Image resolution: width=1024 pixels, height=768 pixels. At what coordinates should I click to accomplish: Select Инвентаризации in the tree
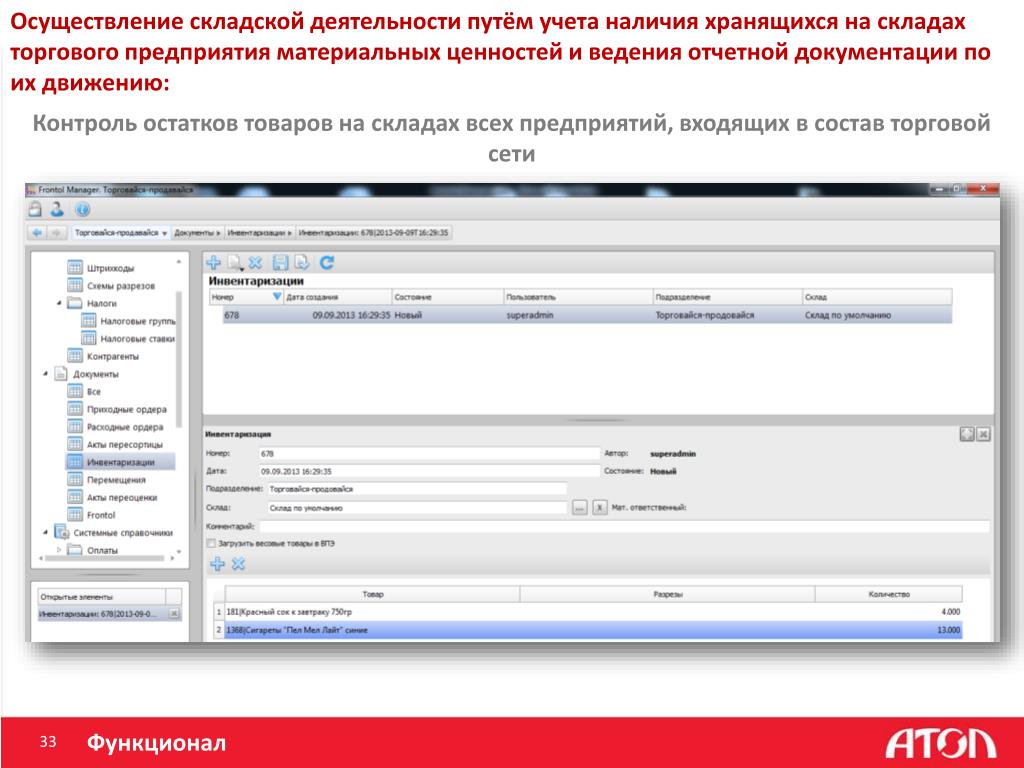[120, 462]
